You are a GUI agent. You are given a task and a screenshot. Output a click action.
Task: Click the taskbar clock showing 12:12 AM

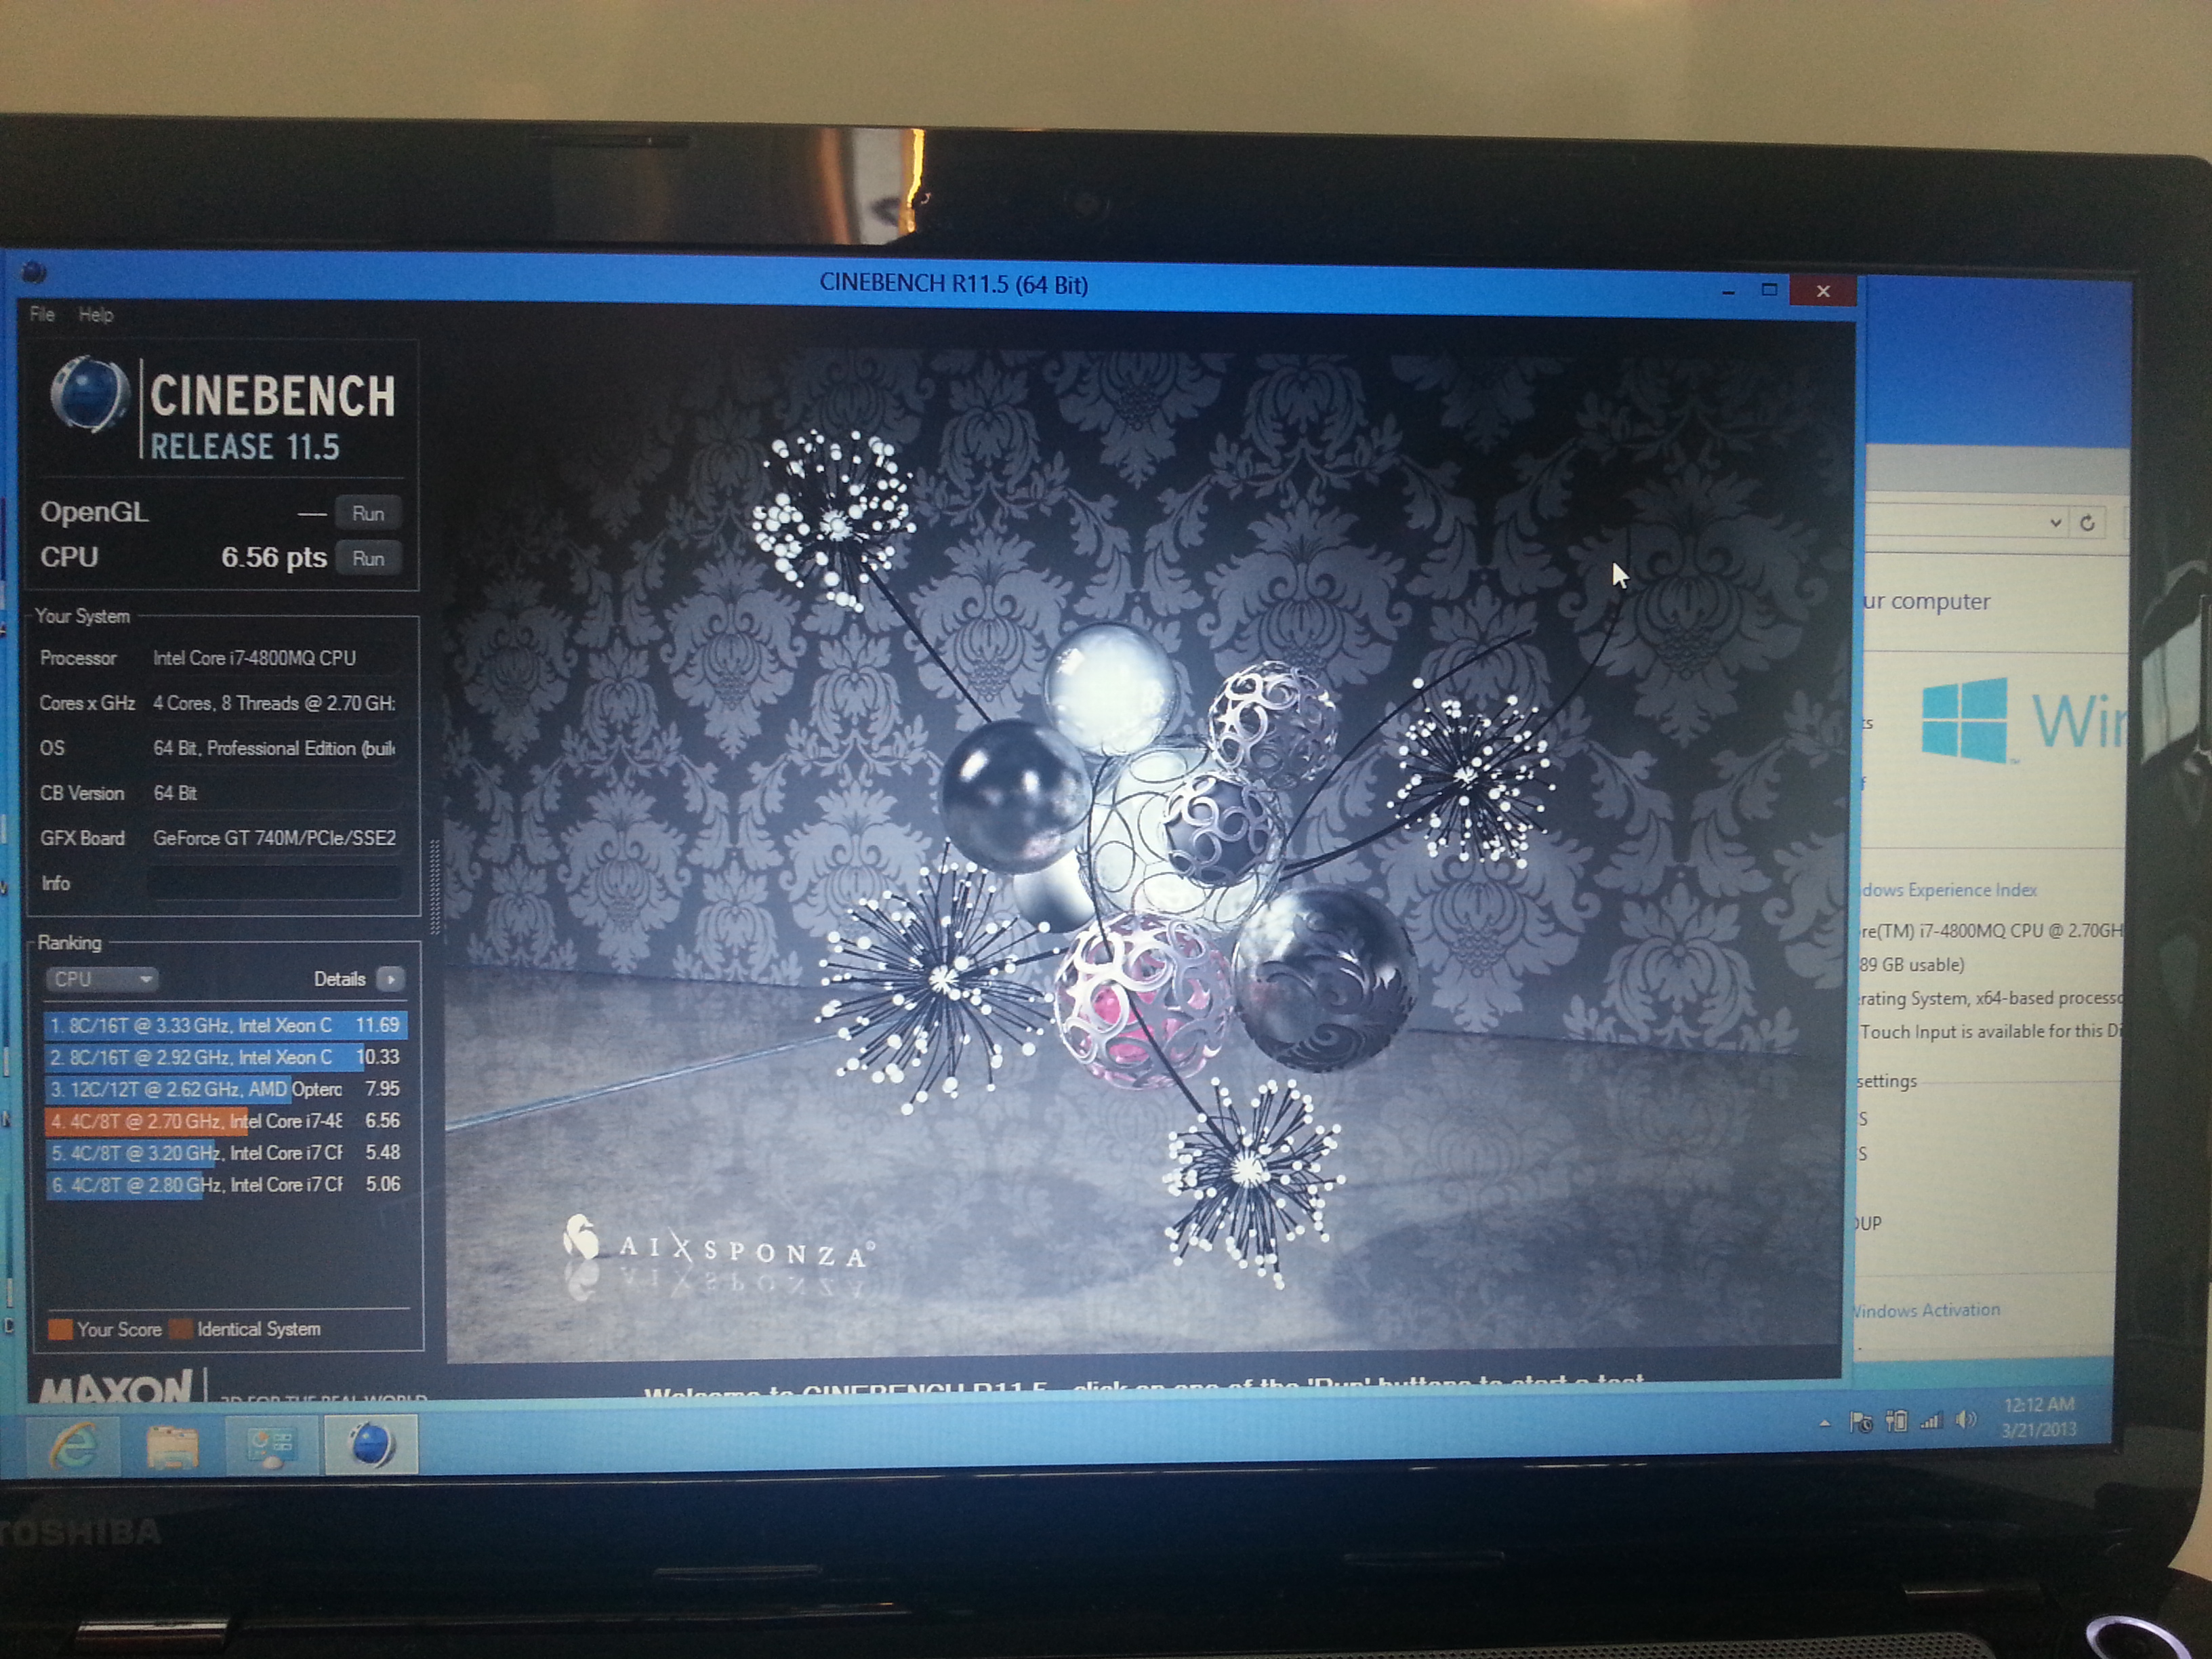pos(2039,1417)
